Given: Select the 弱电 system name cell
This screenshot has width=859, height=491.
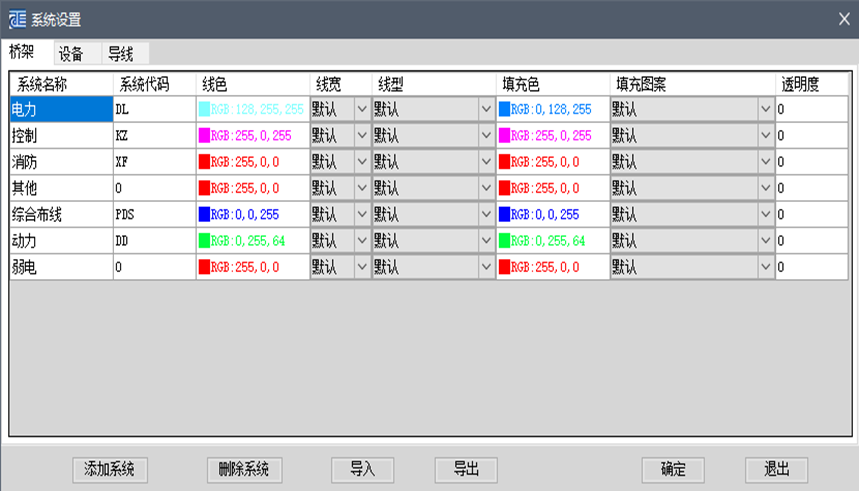Looking at the screenshot, I should (61, 267).
